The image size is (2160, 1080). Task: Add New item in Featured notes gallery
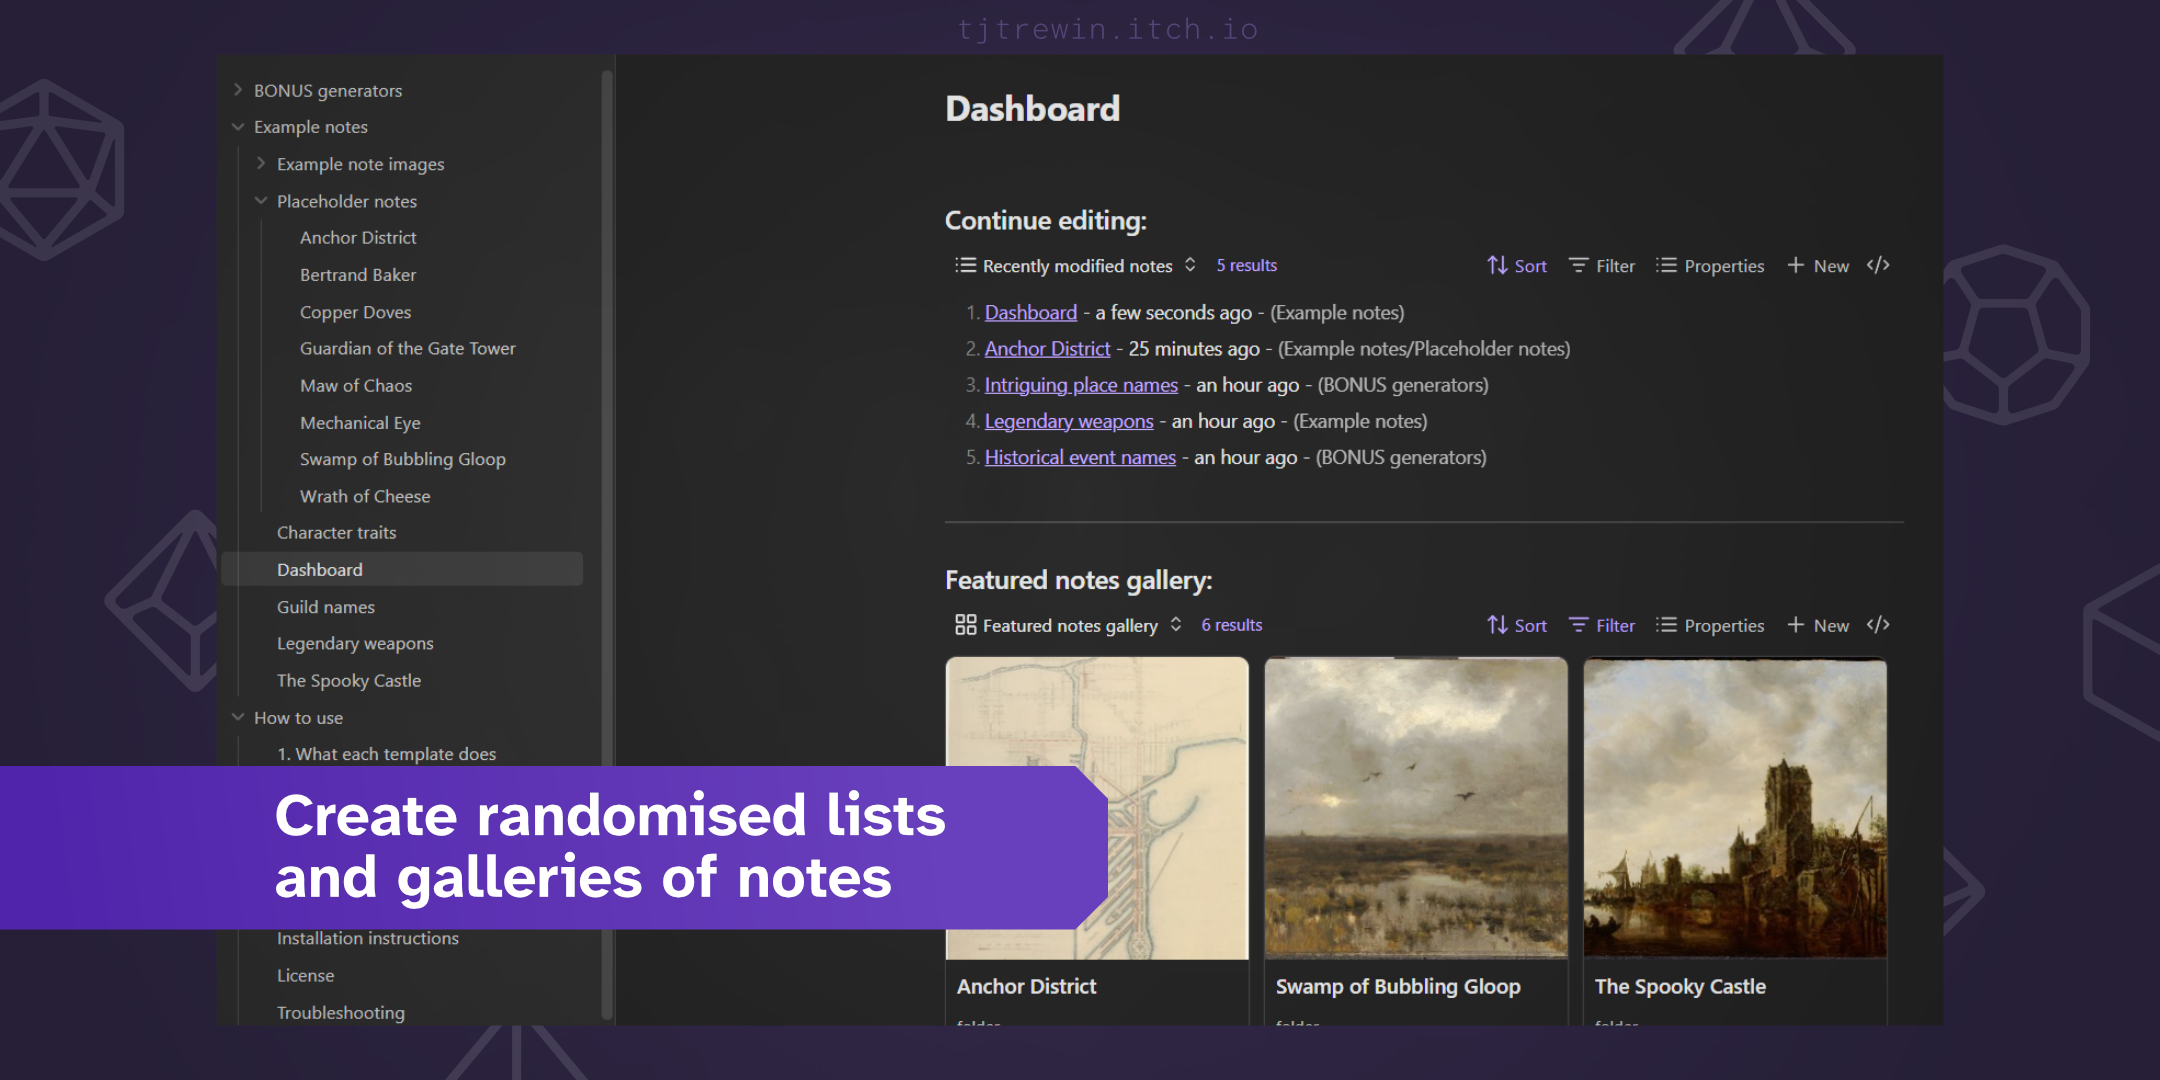point(1818,625)
